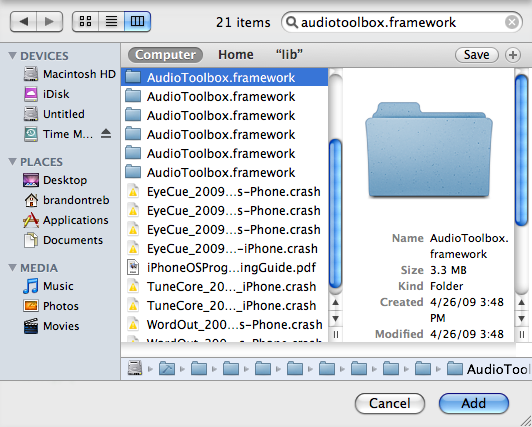Save the current search
The image size is (532, 427).
[477, 55]
